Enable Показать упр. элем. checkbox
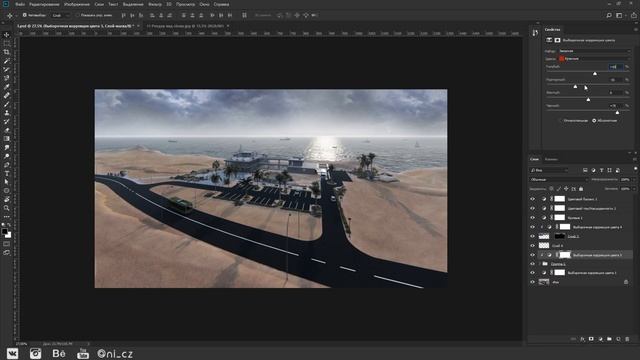The image size is (640, 360). click(78, 15)
